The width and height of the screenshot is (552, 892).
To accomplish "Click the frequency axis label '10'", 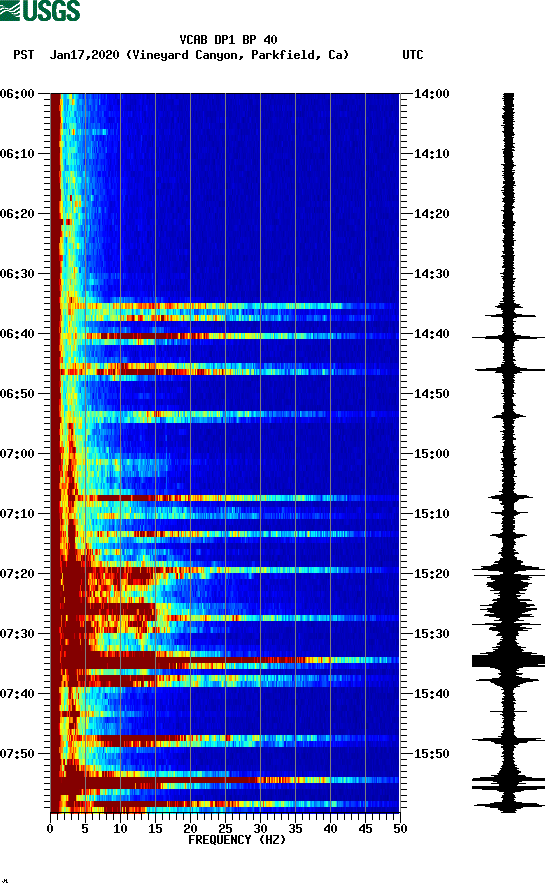I will (120, 829).
